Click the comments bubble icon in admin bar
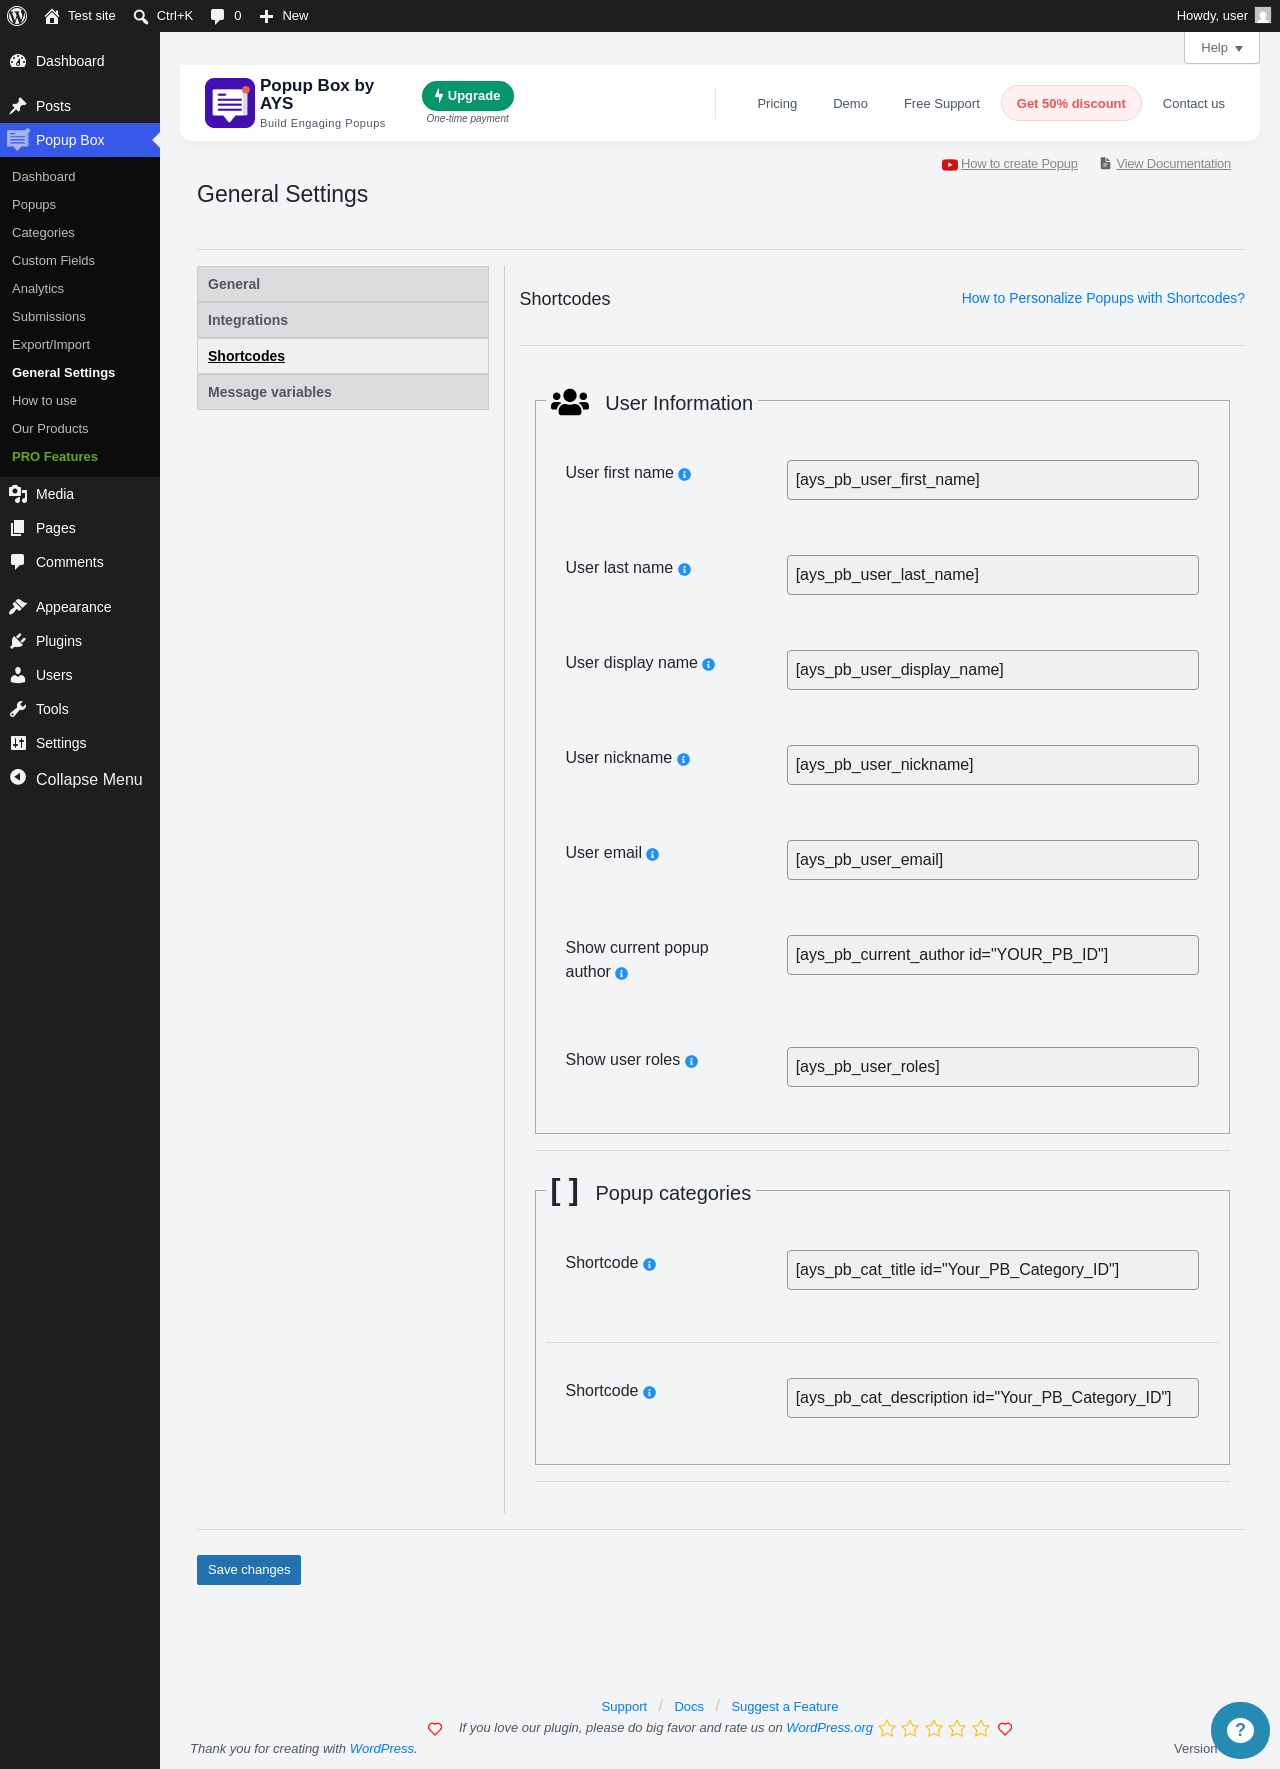 point(218,16)
